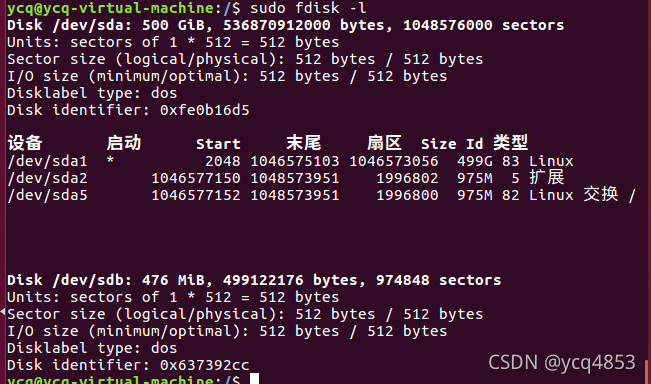Click the "Disk /dev/sdb" header line
This screenshot has height=384, width=651.
254,280
